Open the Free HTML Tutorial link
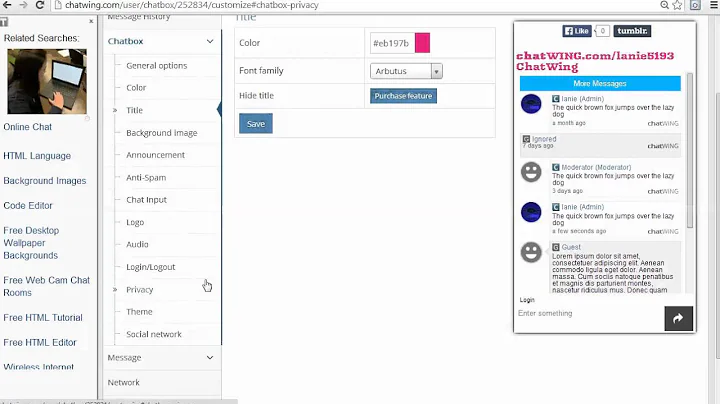This screenshot has width=720, height=404. 43,317
